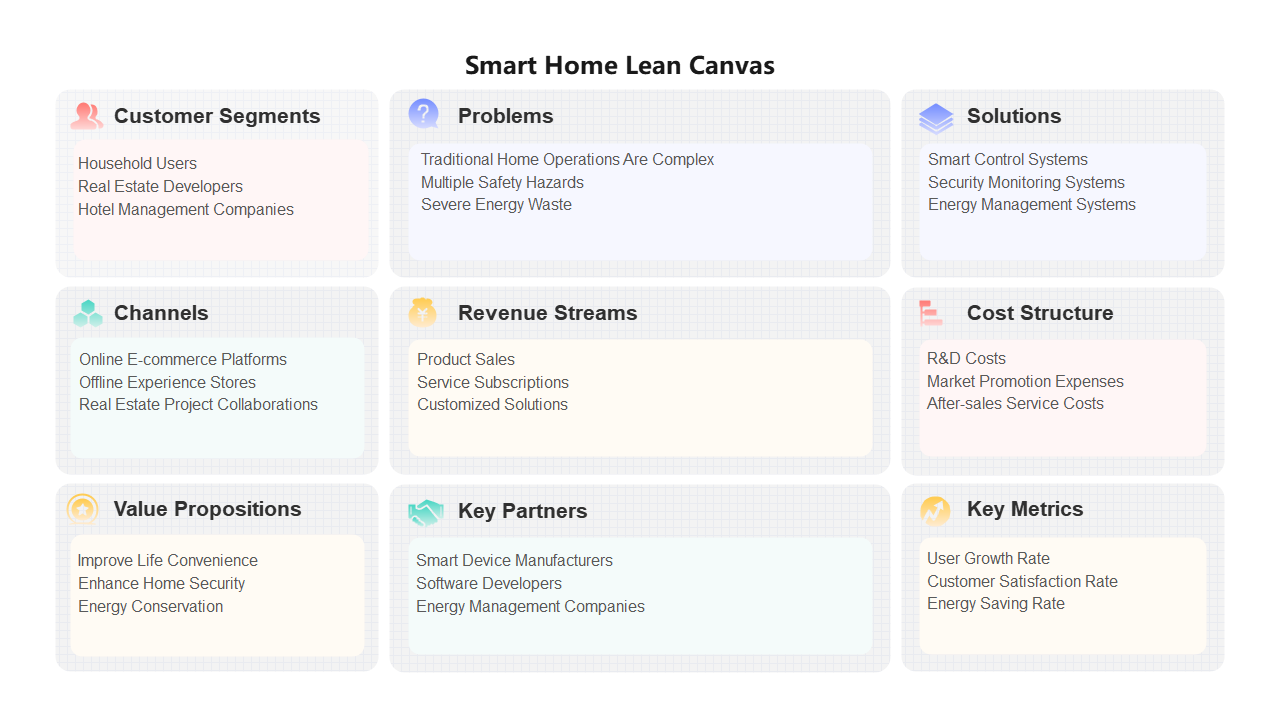1280x720 pixels.
Task: Click the Offline Experience Stores entry
Action: point(167,382)
